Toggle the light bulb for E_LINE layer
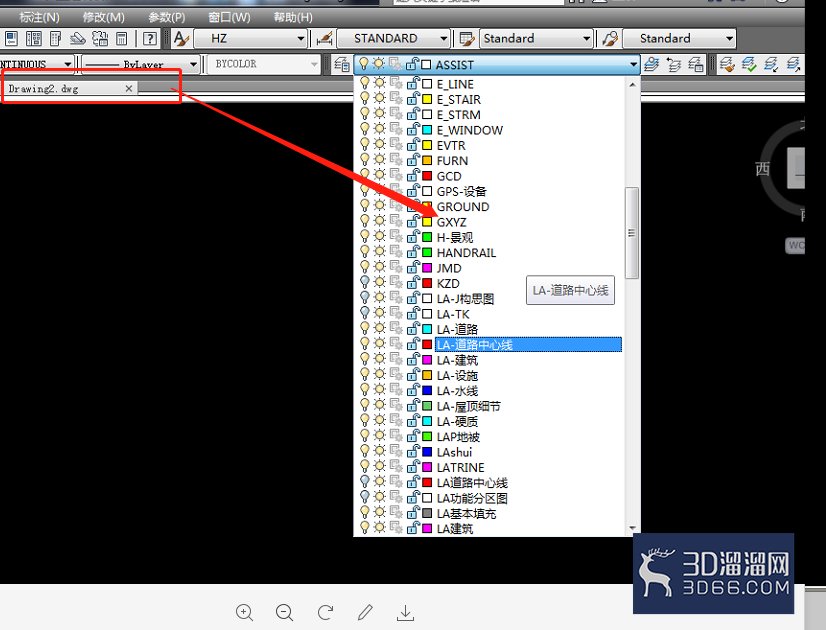The height and width of the screenshot is (630, 826). tap(364, 83)
